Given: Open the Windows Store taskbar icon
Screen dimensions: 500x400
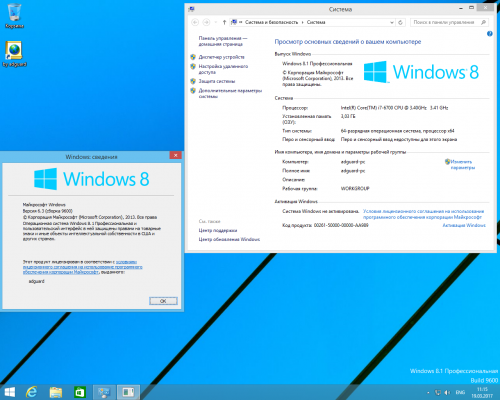Looking at the screenshot, I should click(80, 392).
